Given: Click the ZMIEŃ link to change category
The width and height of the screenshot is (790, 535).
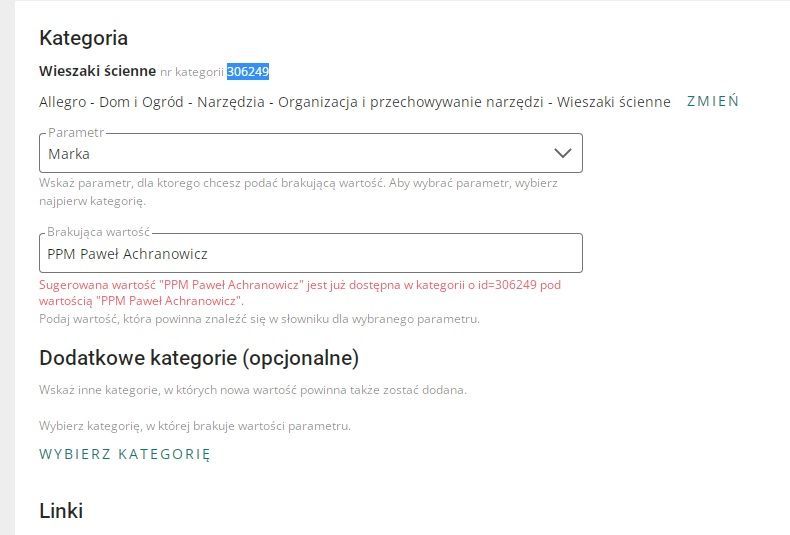Looking at the screenshot, I should [712, 101].
